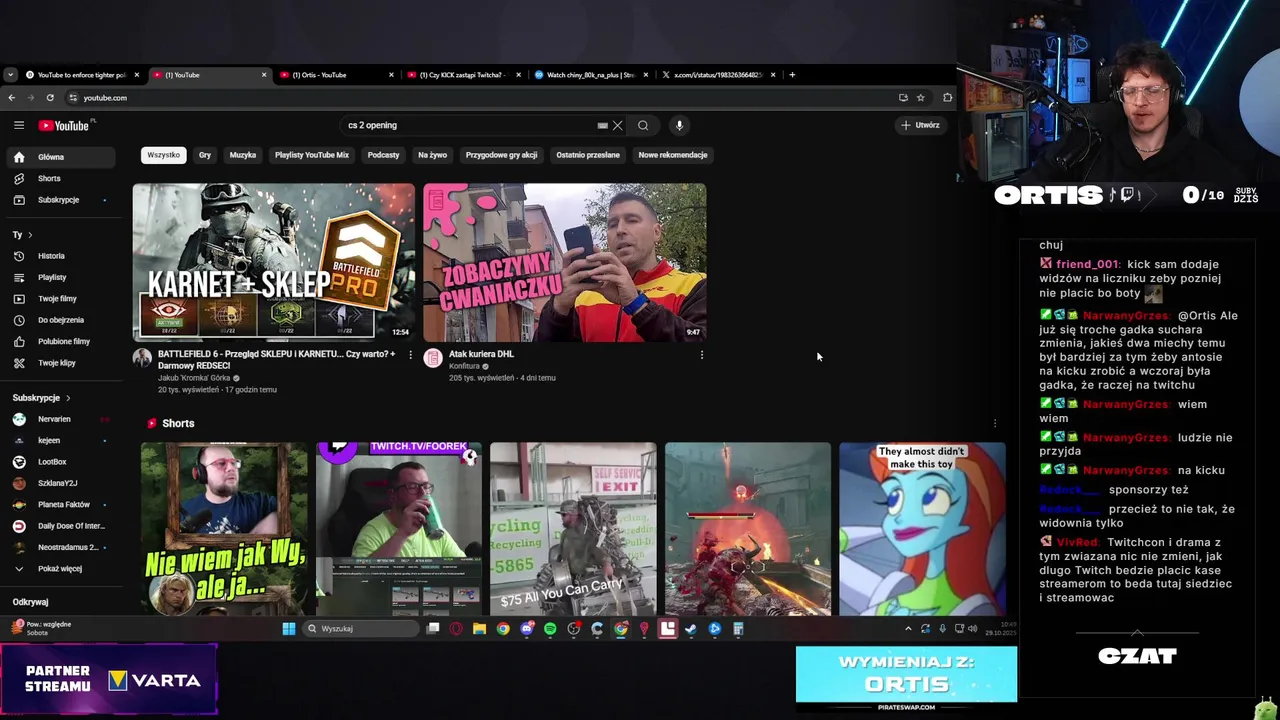Play the Atak kuriera DHL video
The image size is (1280, 720).
[565, 262]
